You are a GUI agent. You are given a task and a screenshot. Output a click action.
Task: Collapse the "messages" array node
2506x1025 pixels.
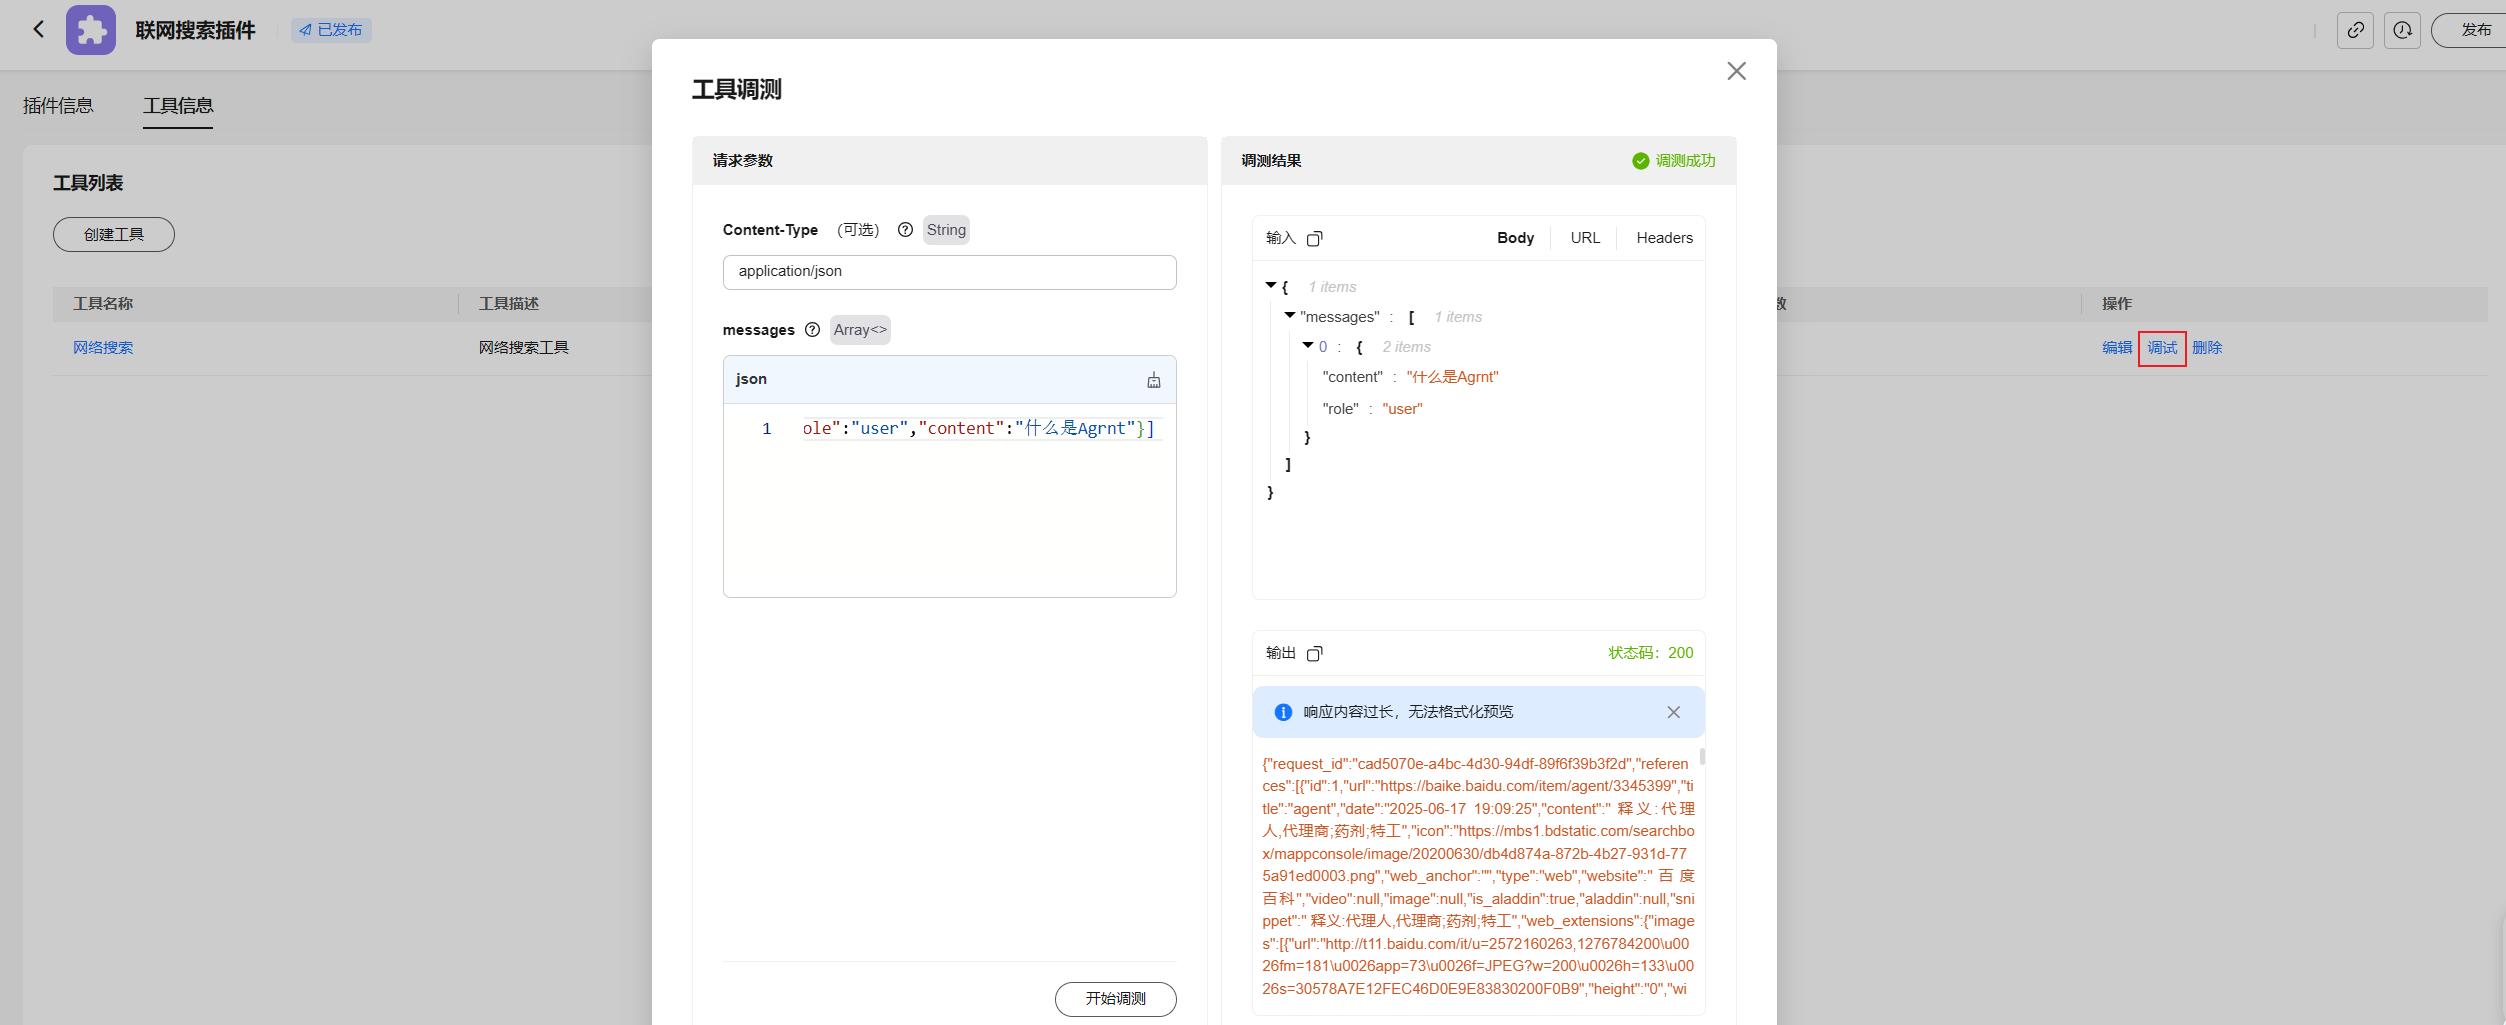tap(1289, 316)
